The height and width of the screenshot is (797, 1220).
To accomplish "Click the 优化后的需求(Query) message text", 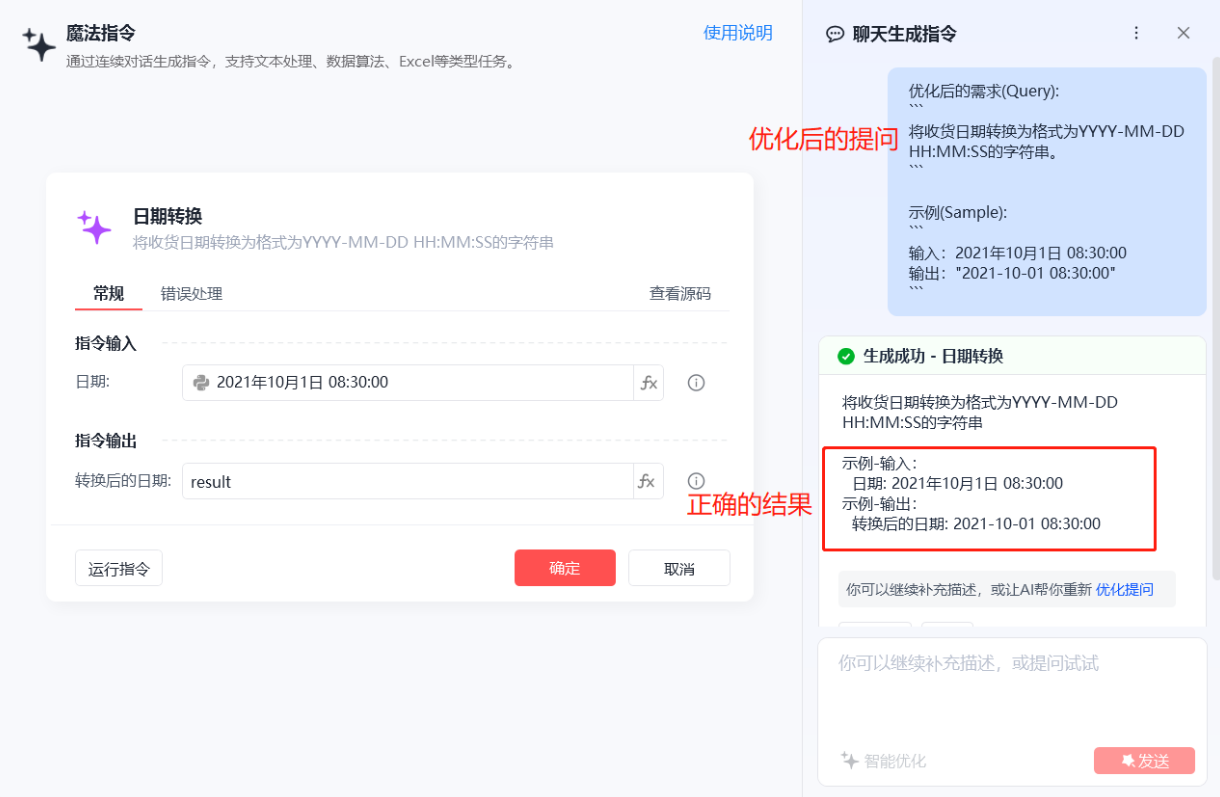I will (984, 91).
